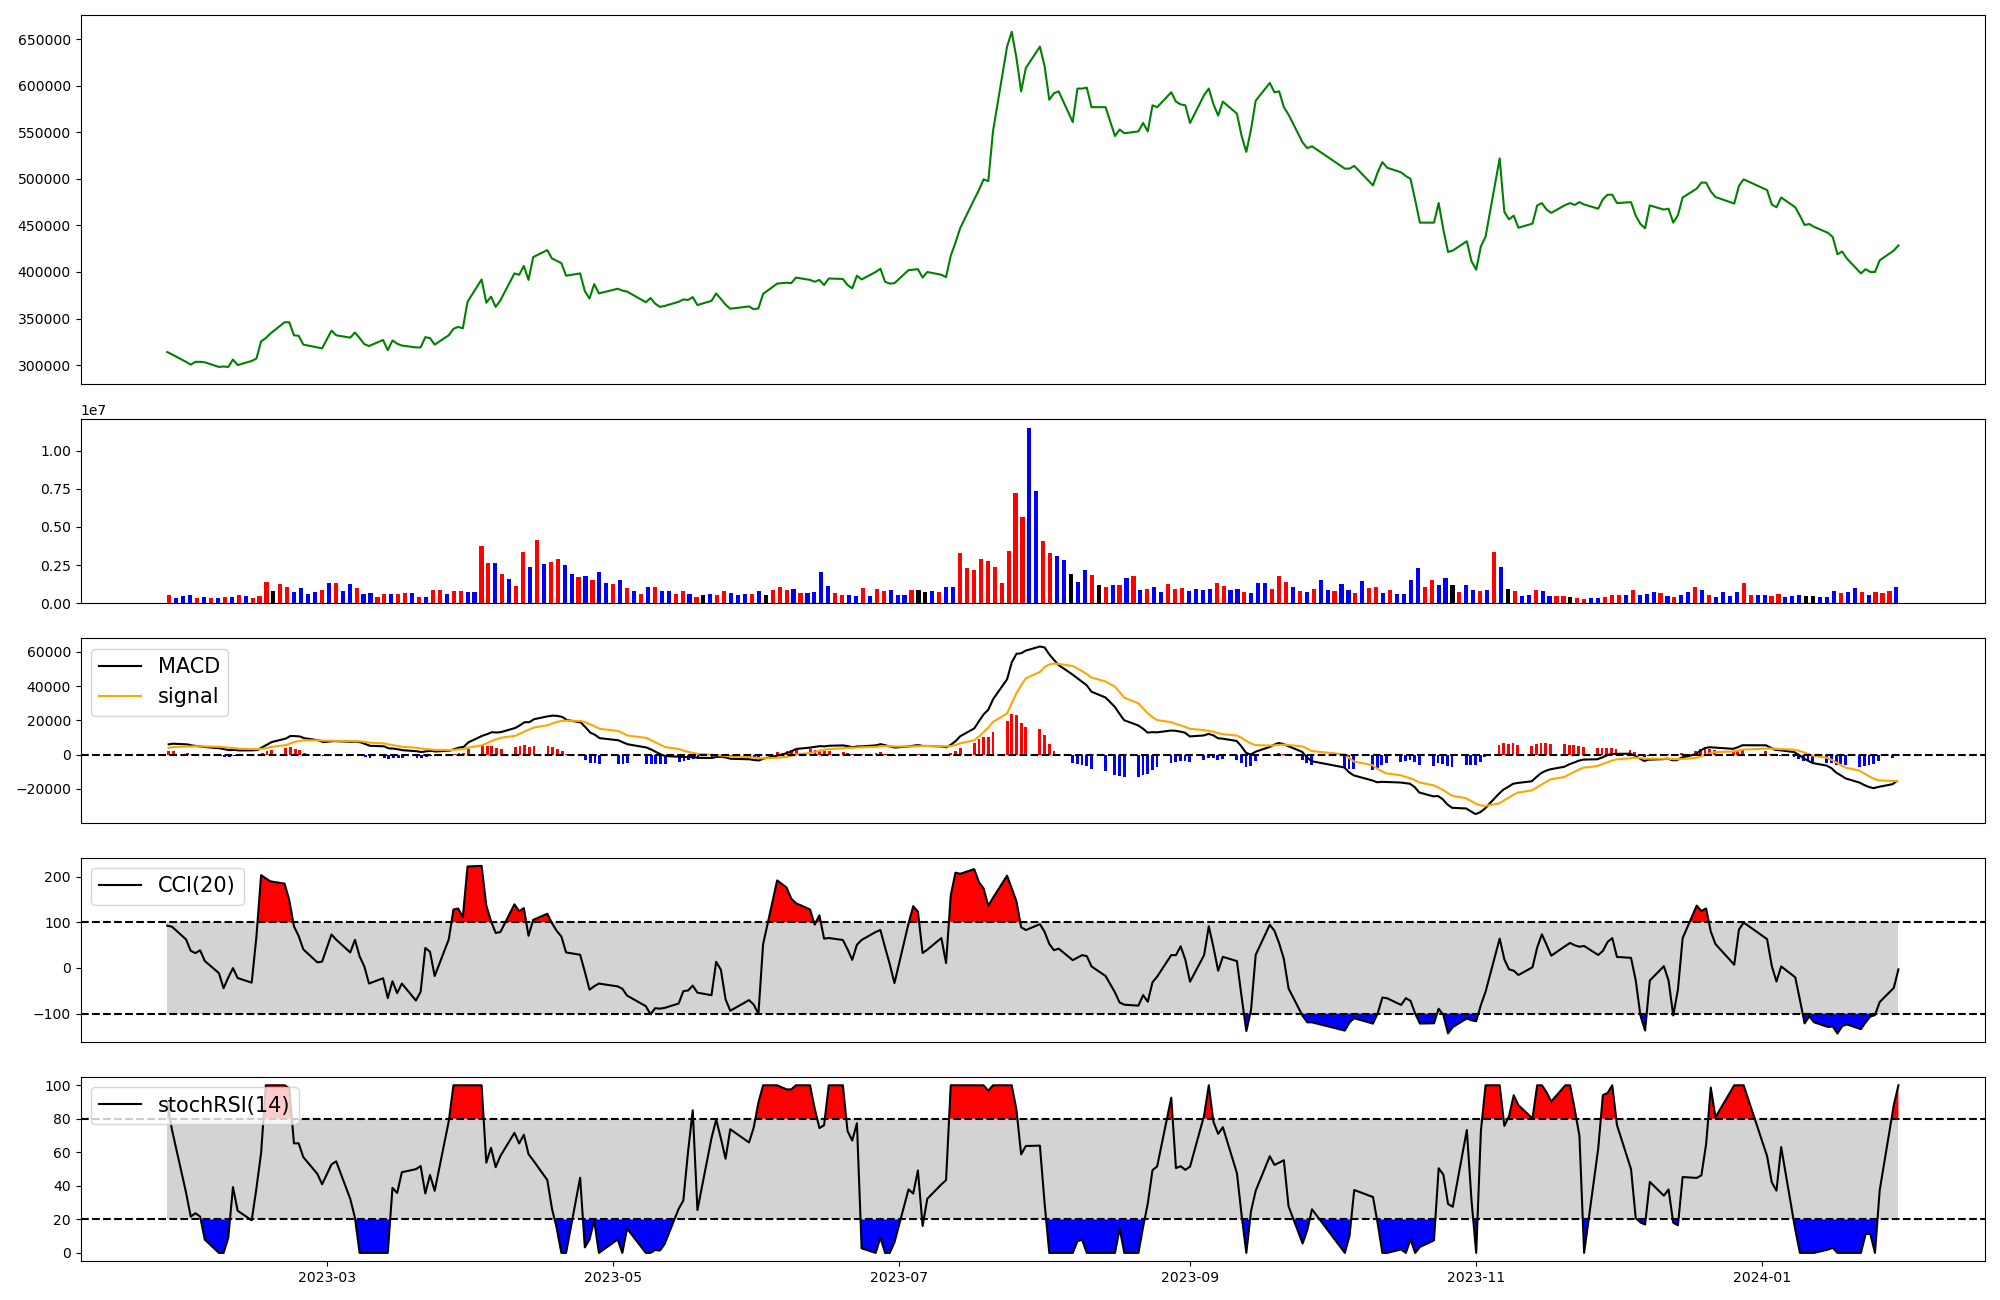The width and height of the screenshot is (2000, 1300).
Task: Click the -100 tick on CCI axis
Action: (54, 1014)
